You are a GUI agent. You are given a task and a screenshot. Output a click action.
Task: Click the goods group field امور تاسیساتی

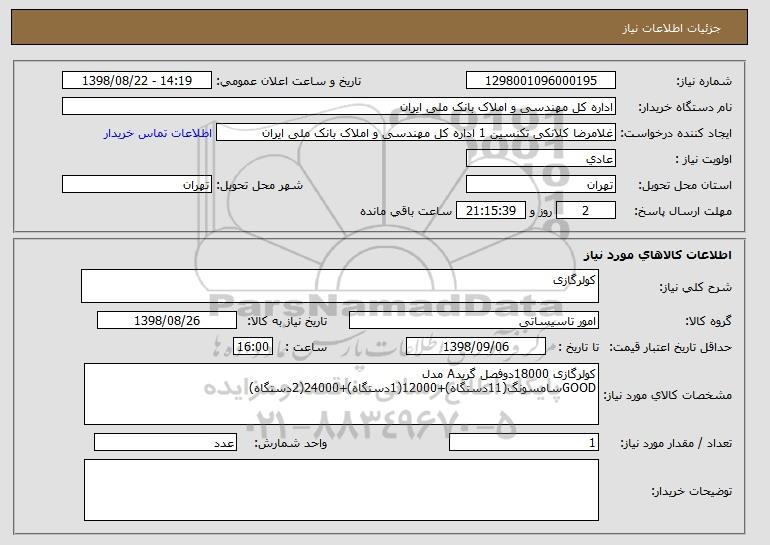click(x=474, y=321)
